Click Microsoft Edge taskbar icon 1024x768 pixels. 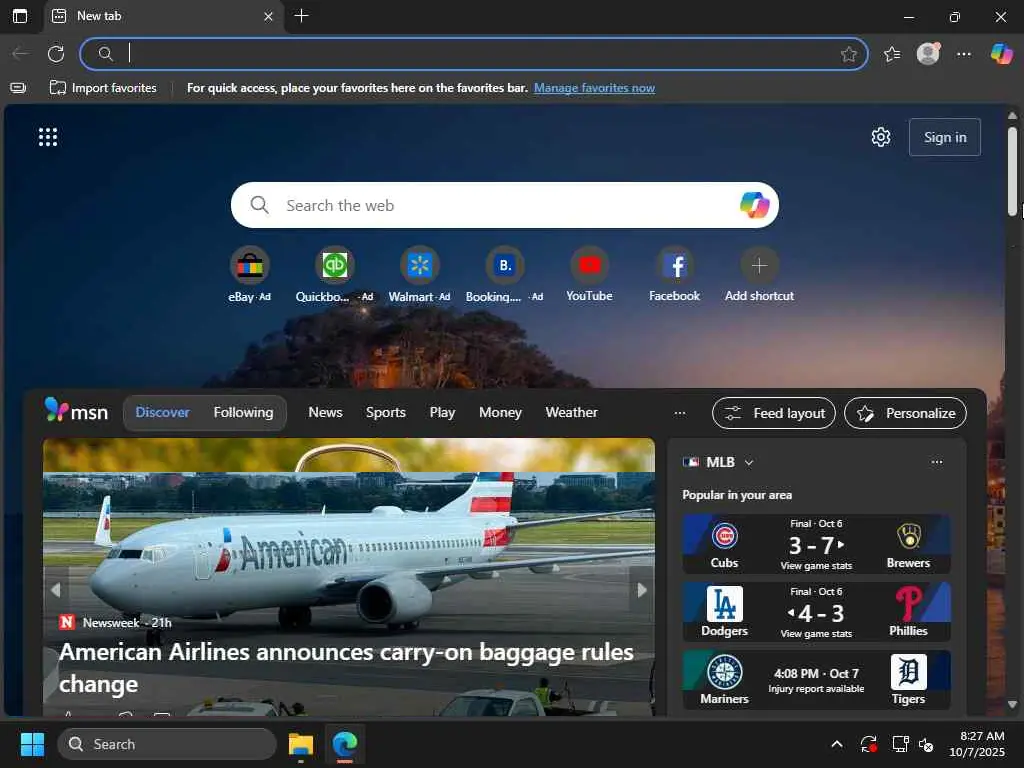tap(345, 744)
